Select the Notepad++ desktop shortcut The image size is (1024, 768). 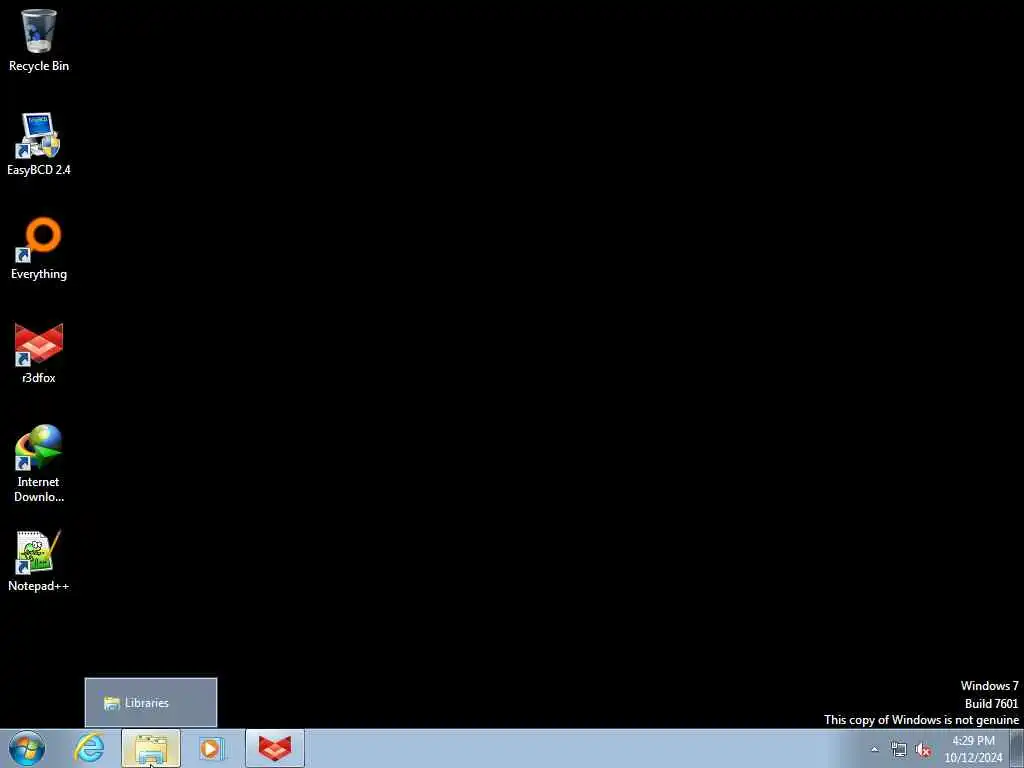39,560
